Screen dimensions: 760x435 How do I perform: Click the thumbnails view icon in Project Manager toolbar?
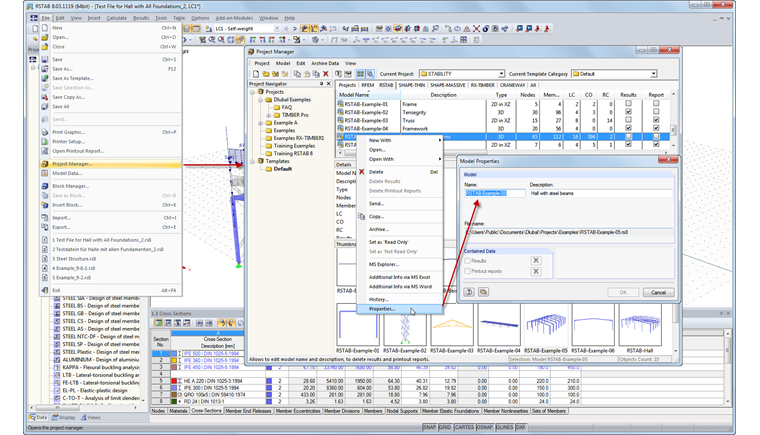[x=360, y=74]
